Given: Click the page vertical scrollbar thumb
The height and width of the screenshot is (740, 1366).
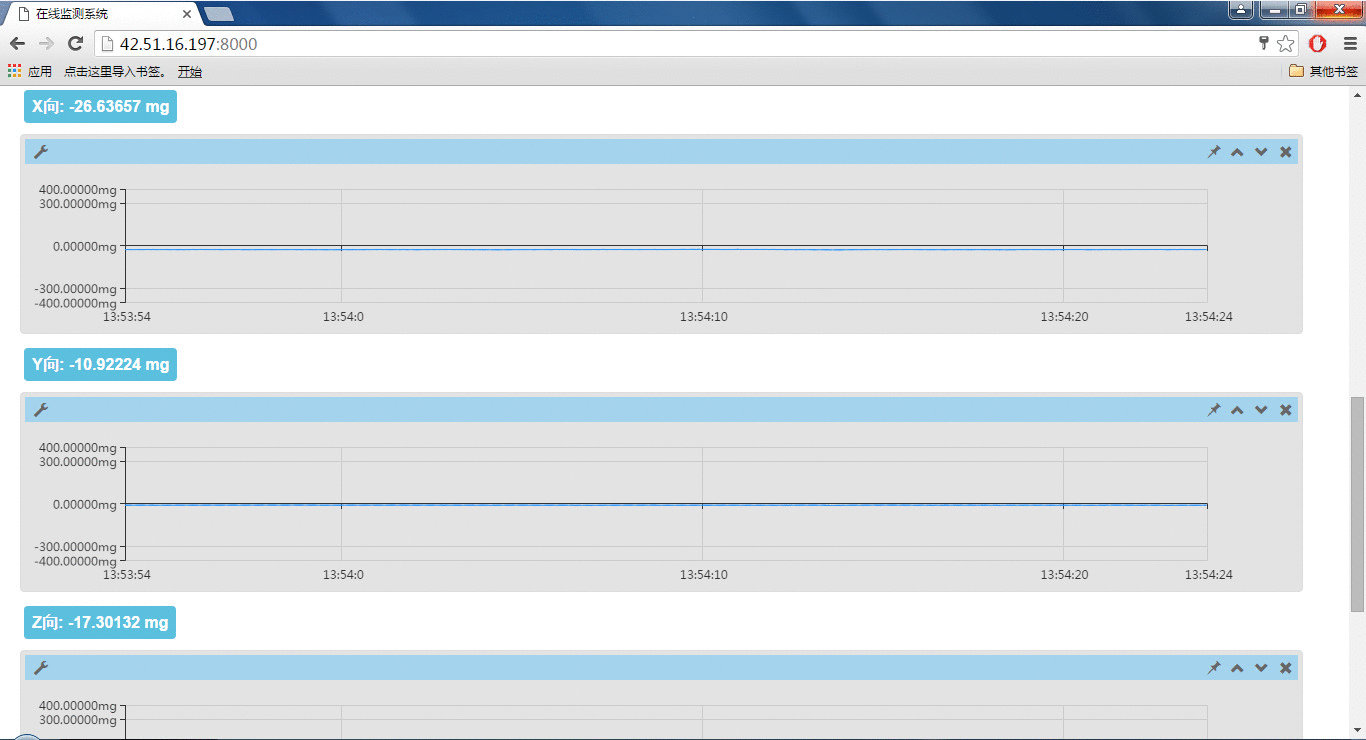Looking at the screenshot, I should pos(1357,503).
